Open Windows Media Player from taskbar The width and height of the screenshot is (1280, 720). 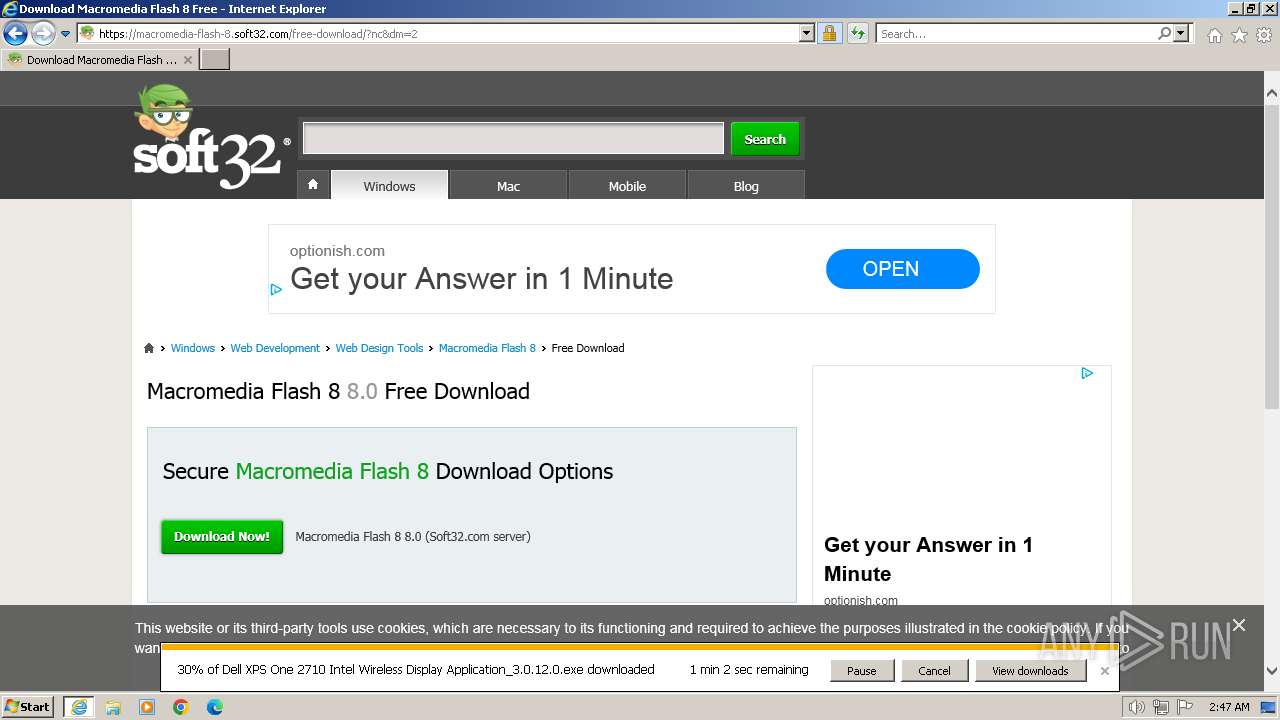pyautogui.click(x=147, y=707)
